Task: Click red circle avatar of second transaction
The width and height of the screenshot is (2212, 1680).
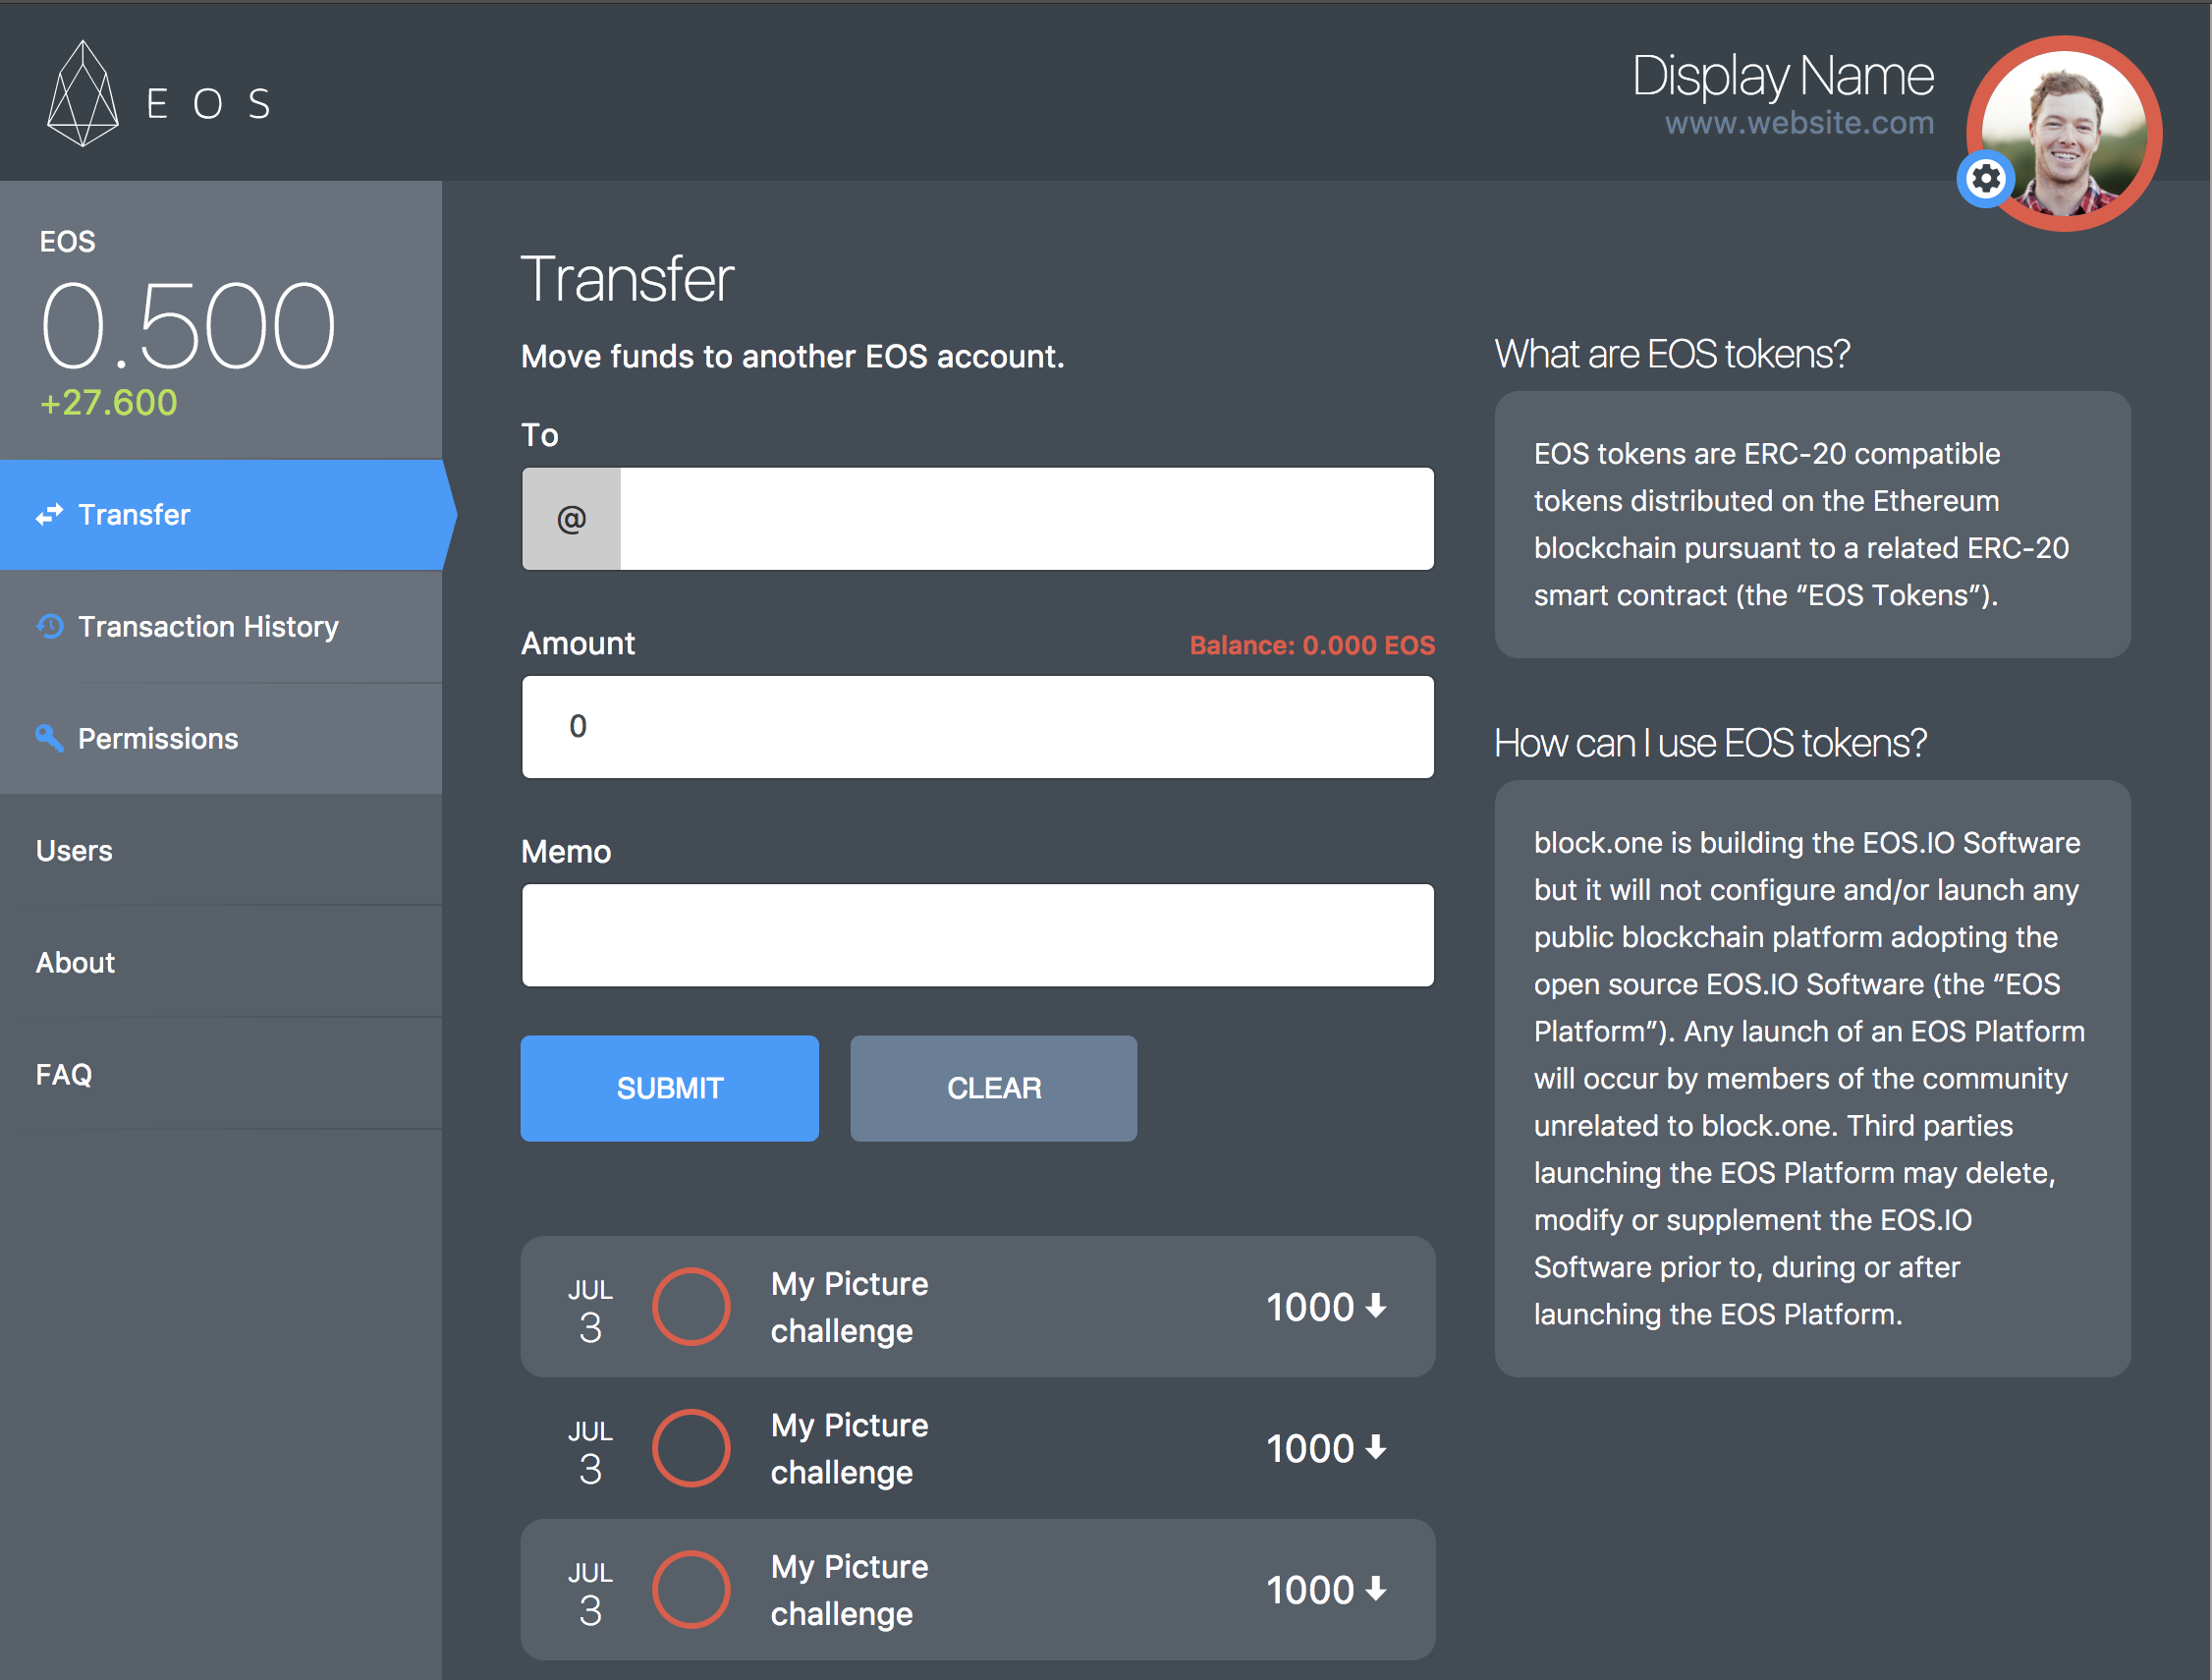Action: (x=691, y=1448)
